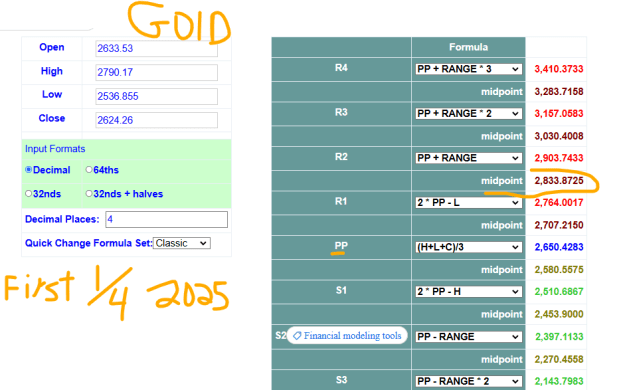The width and height of the screenshot is (625, 390).
Task: Open the R4 formula dropdown
Action: coord(468,69)
